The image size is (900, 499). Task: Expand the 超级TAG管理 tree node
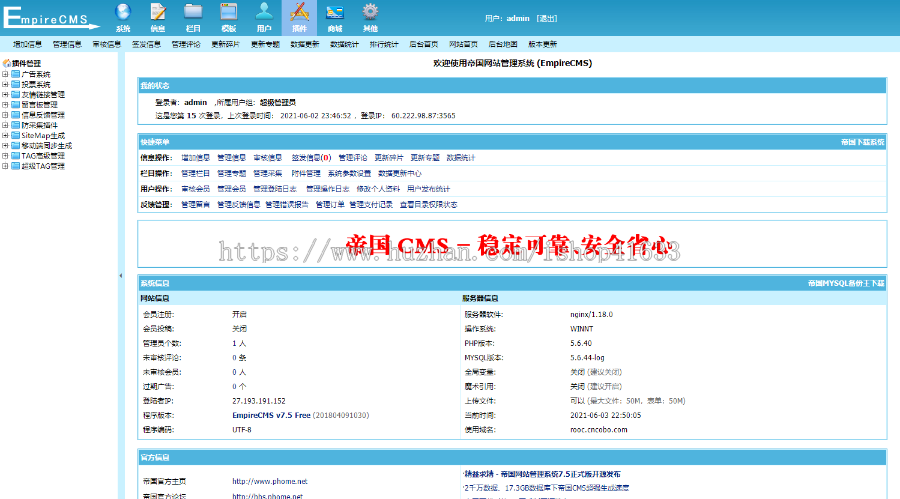coord(5,166)
